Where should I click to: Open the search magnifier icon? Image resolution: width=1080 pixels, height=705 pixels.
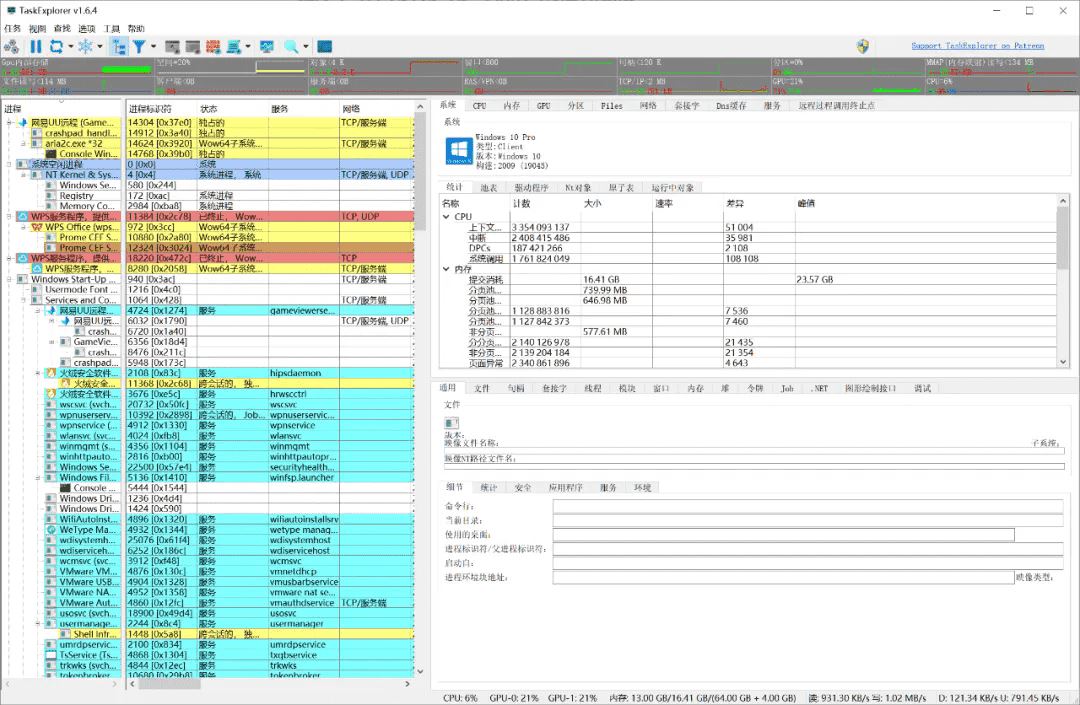click(x=291, y=47)
